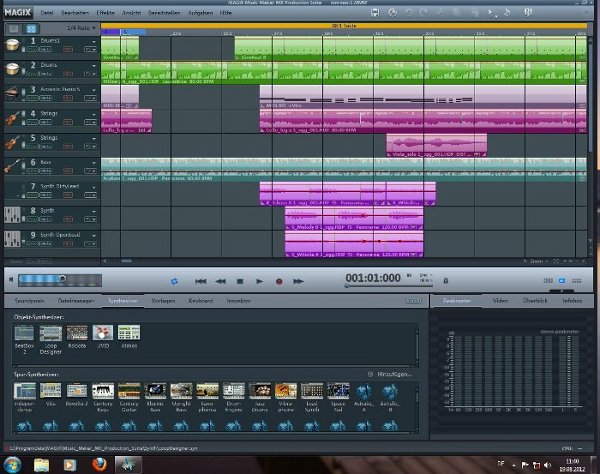Expand the track 1 Drums name dropdown
The height and width of the screenshot is (474, 600).
(94, 41)
